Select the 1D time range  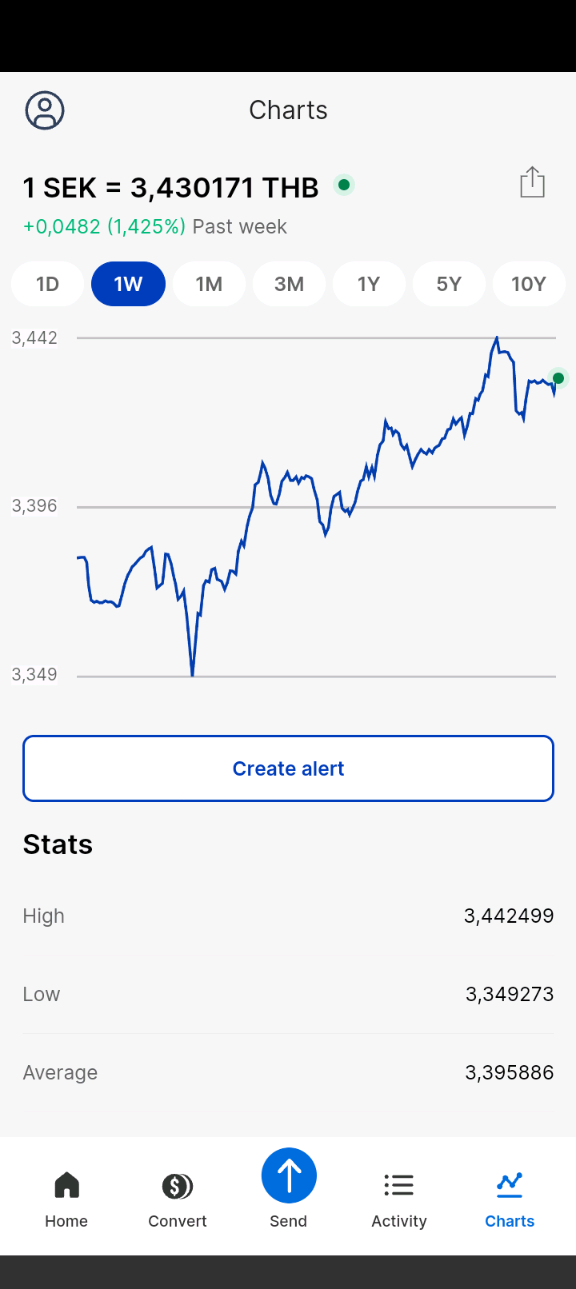point(48,284)
